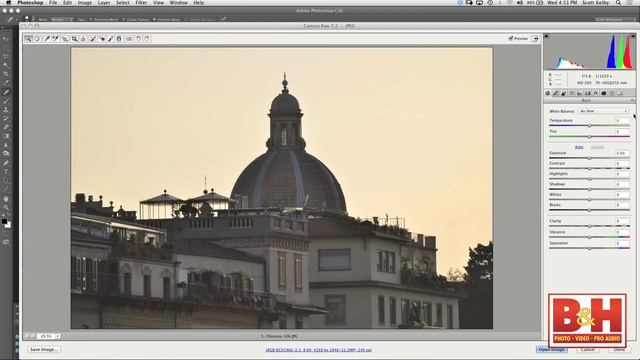Open workflow options link below image
This screenshot has height=360, width=640.
coord(318,350)
